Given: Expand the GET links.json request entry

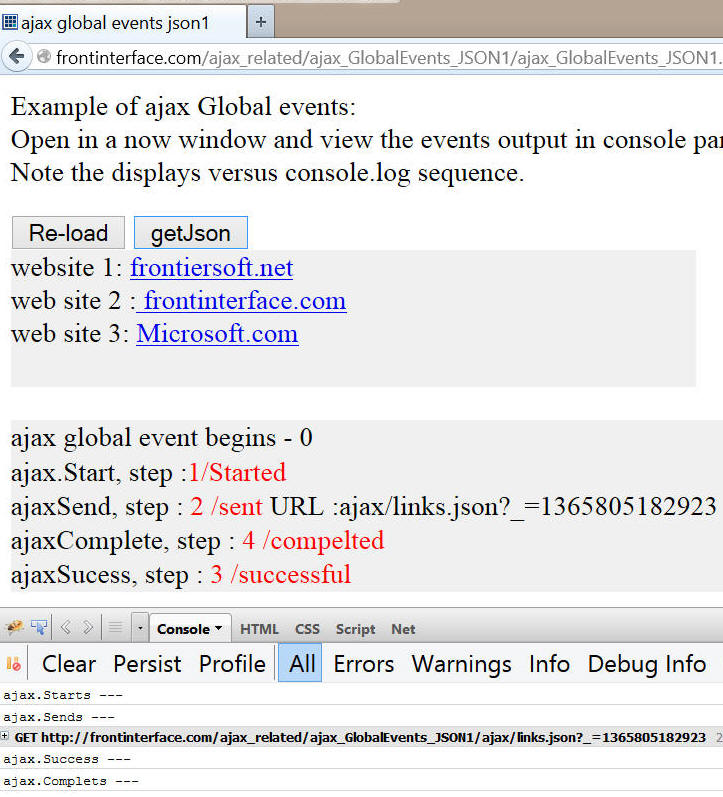Looking at the screenshot, I should coord(6,736).
